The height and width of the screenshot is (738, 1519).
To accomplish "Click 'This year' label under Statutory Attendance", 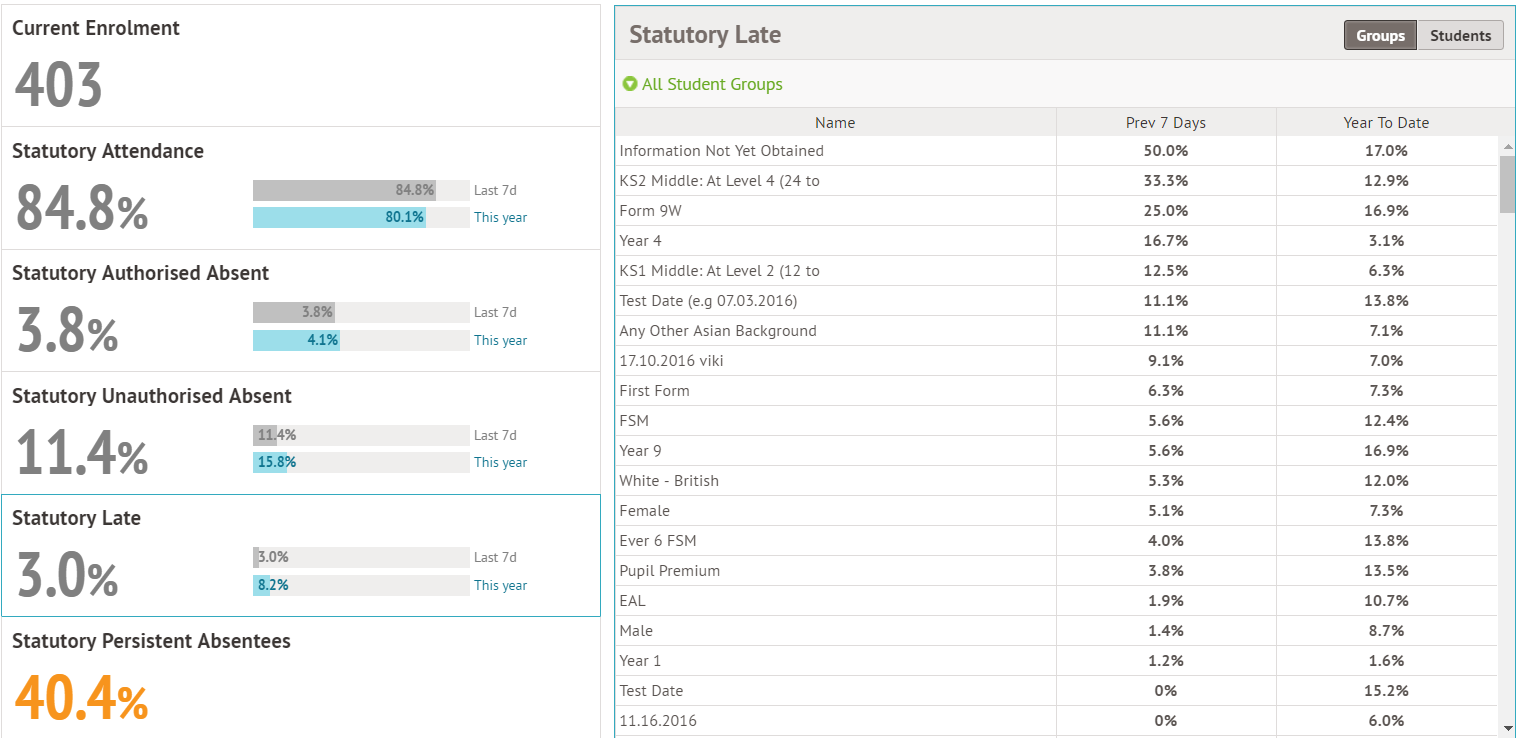I will (500, 217).
